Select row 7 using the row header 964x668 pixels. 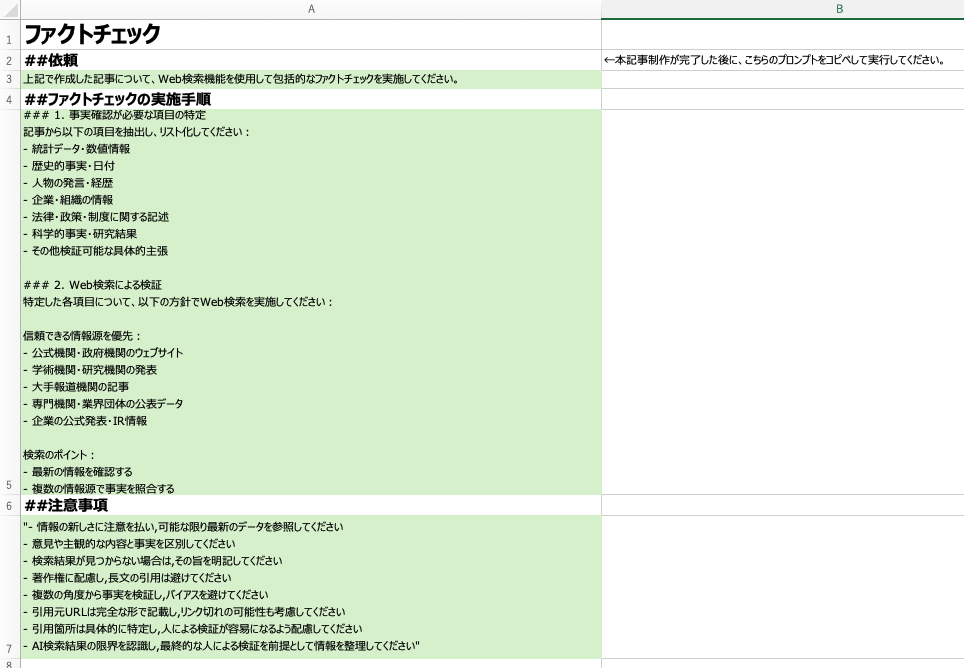coord(8,646)
